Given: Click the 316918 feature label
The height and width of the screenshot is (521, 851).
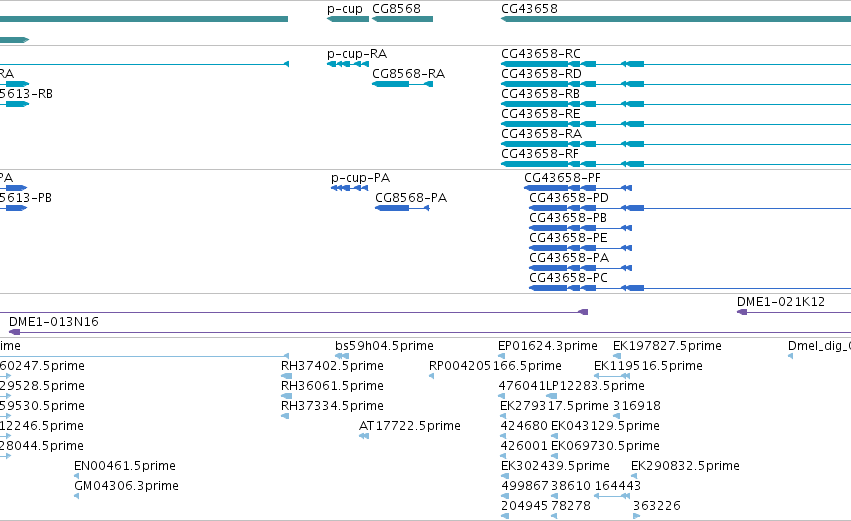Looking at the screenshot, I should (x=637, y=406).
